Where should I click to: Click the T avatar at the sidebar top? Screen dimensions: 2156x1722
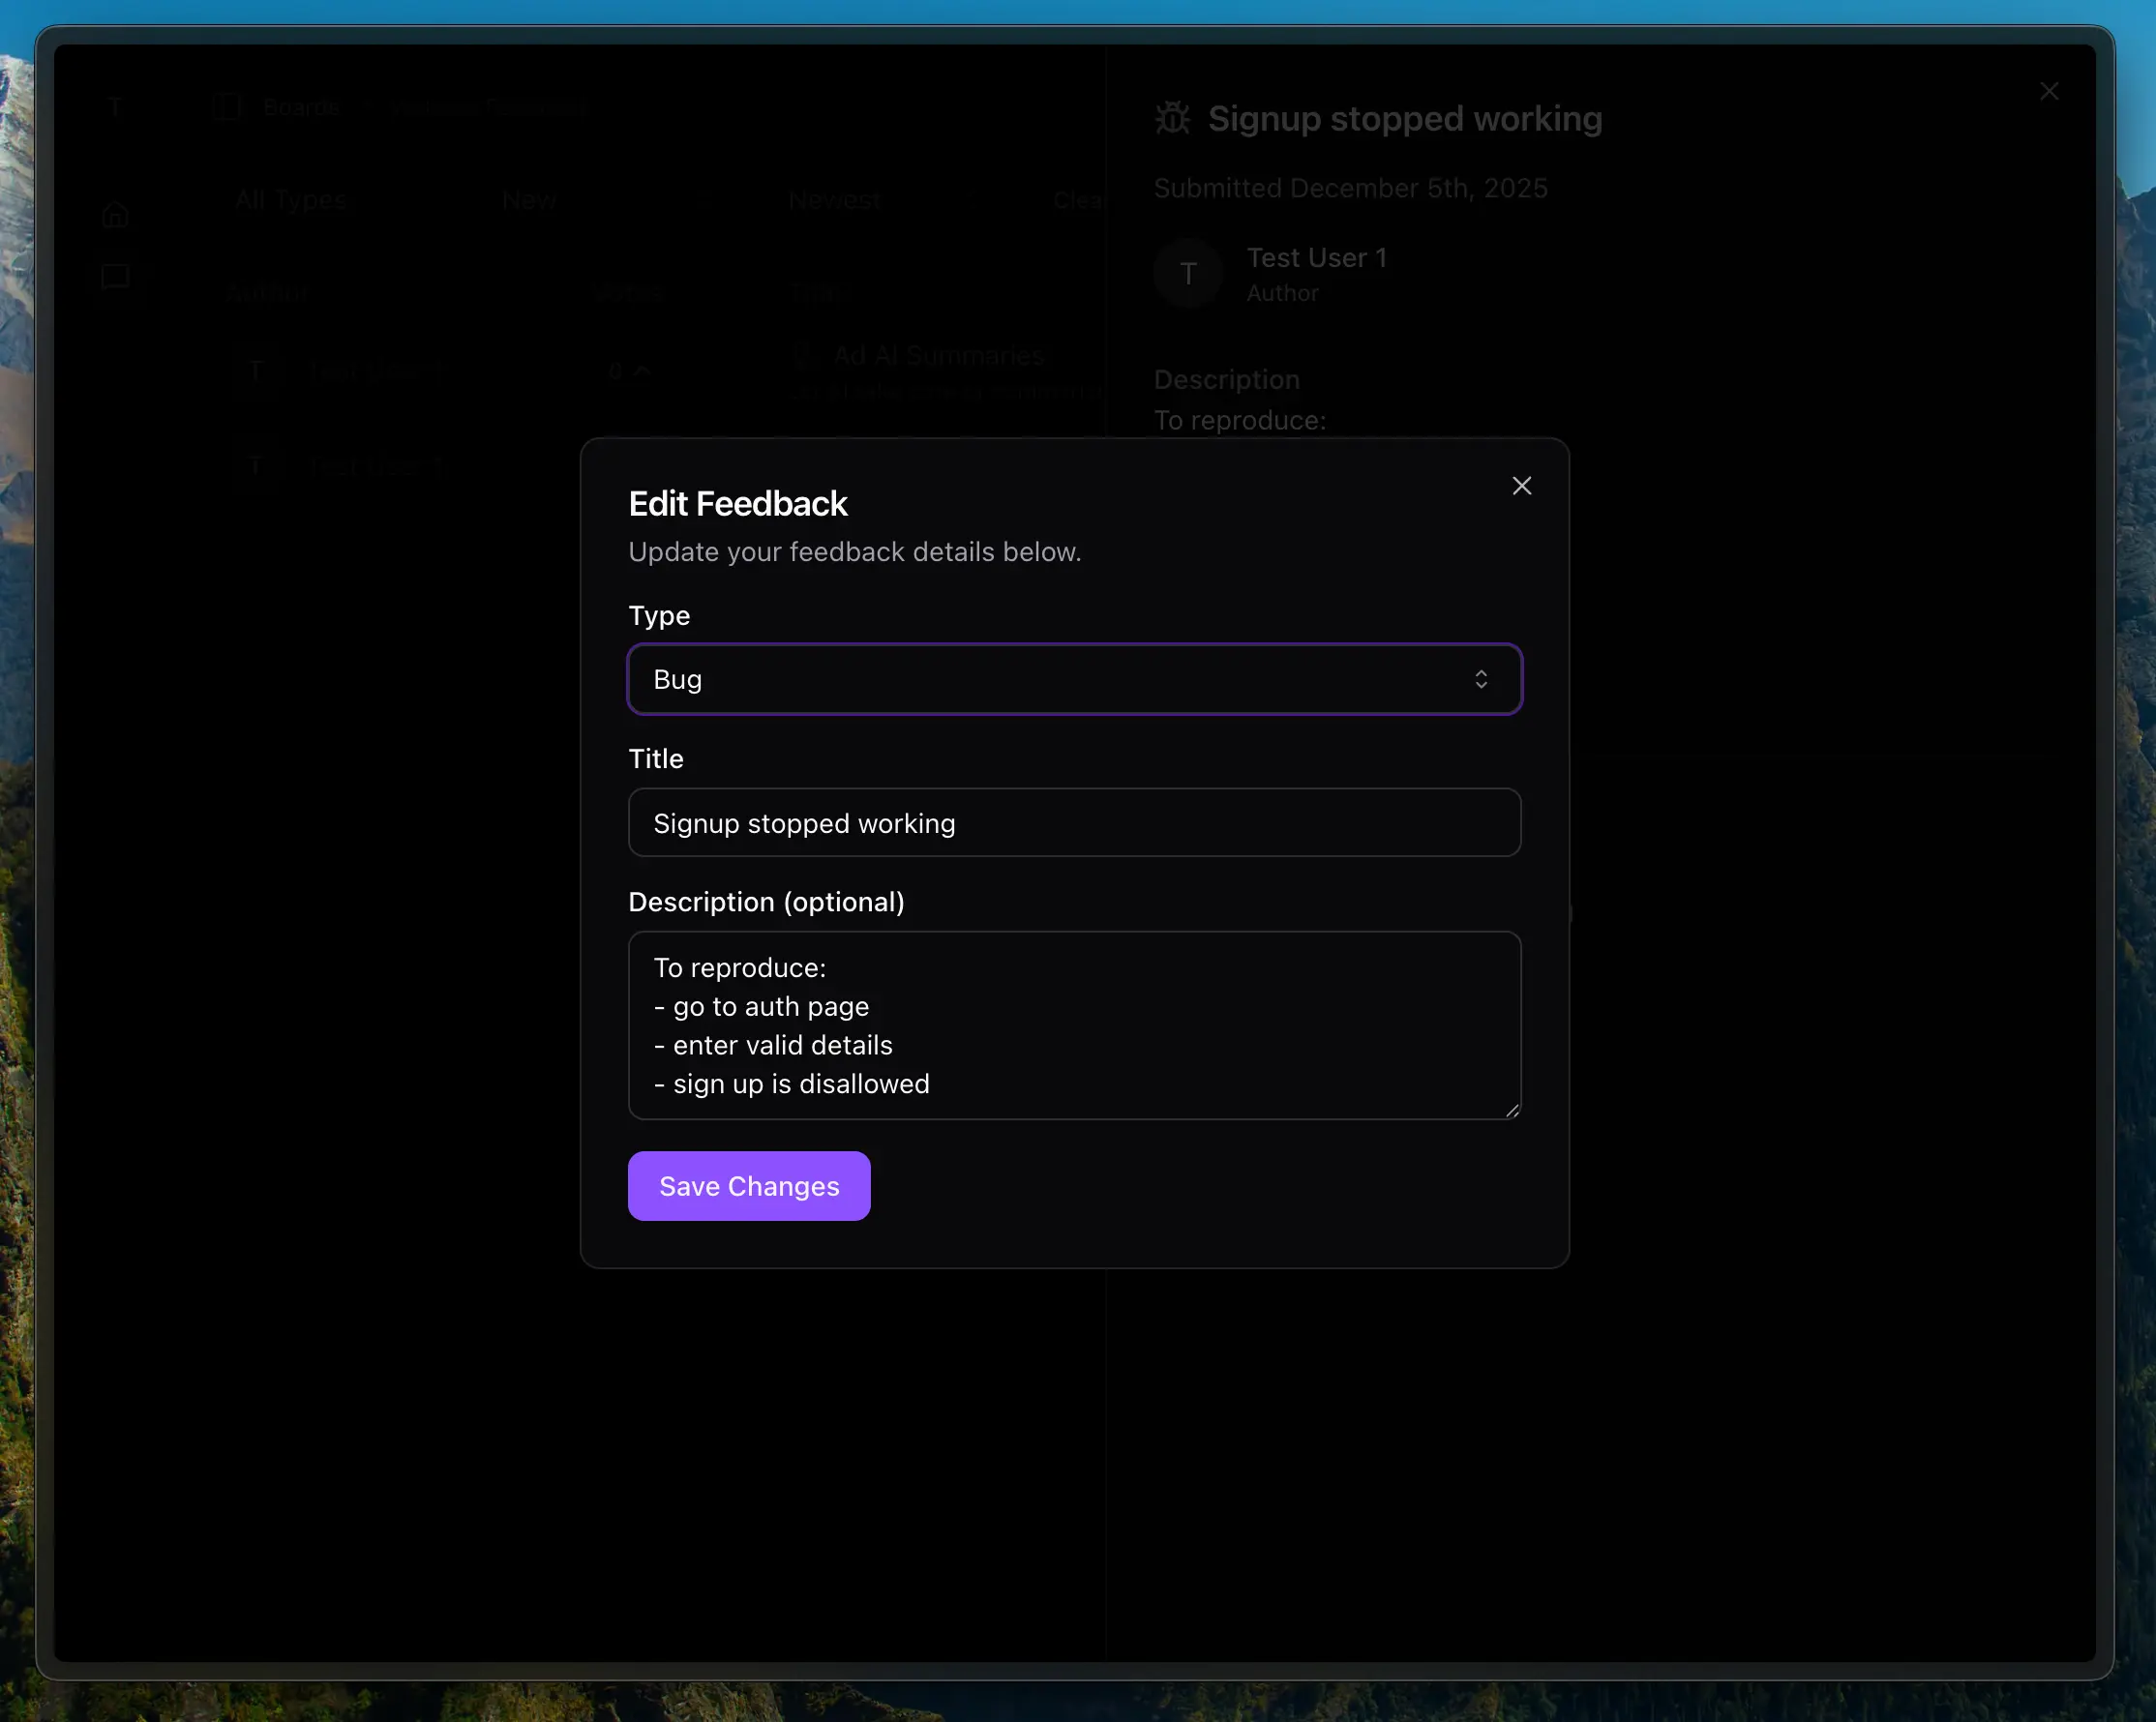tap(116, 106)
